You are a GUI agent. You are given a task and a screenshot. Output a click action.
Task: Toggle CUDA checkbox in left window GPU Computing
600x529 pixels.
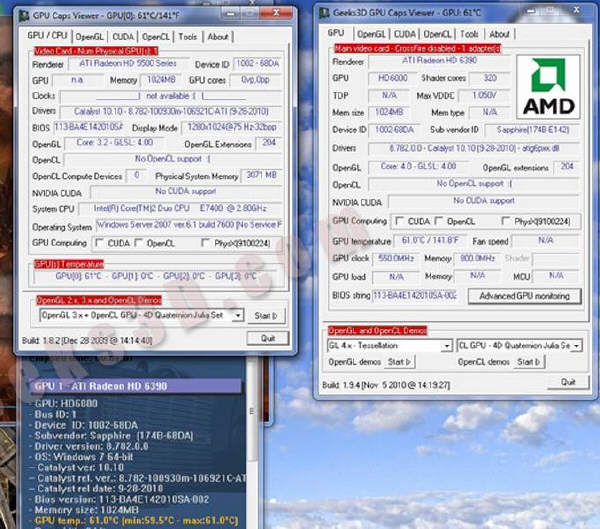(x=99, y=243)
